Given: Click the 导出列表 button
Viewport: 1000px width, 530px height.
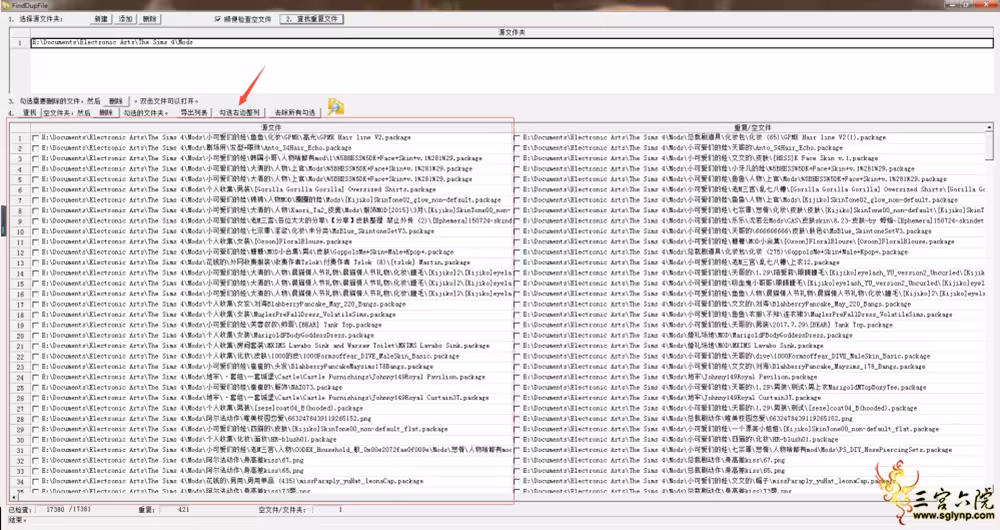Looking at the screenshot, I should [x=193, y=113].
